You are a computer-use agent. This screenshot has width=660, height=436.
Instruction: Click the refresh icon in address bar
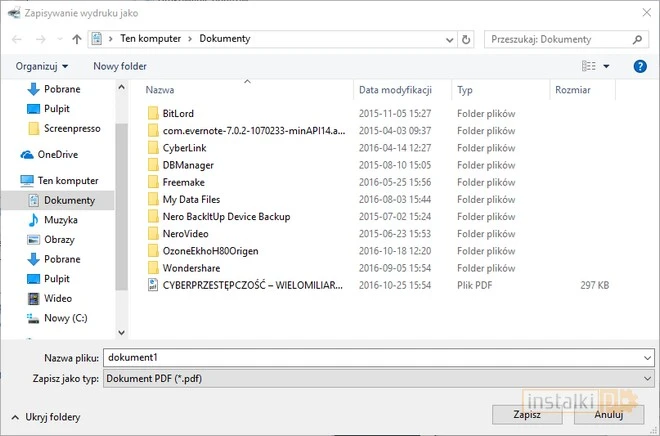[x=466, y=39]
